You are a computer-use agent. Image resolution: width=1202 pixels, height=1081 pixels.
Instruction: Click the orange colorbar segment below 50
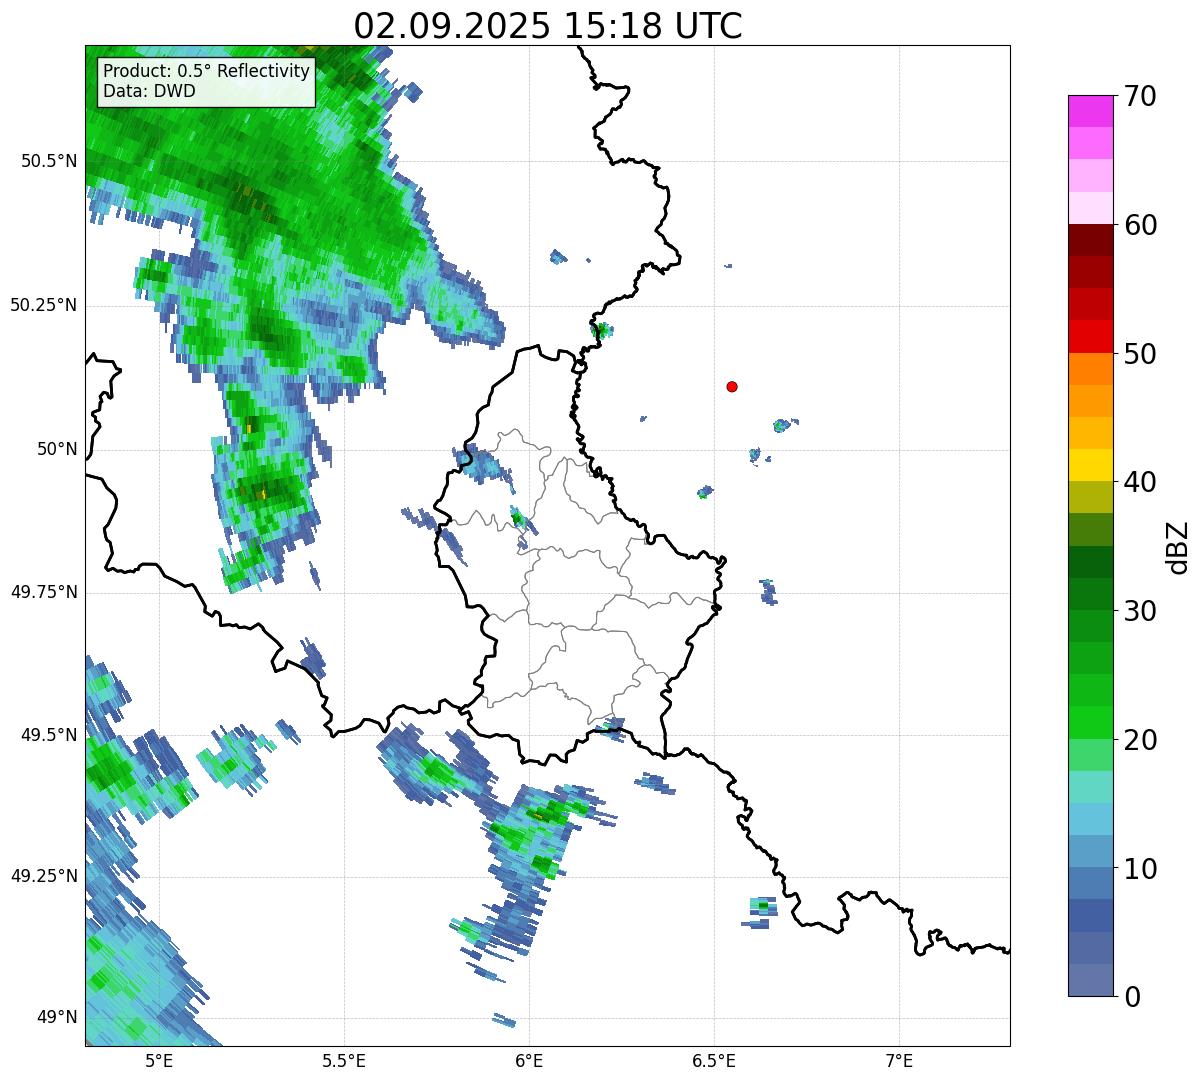click(x=1091, y=369)
